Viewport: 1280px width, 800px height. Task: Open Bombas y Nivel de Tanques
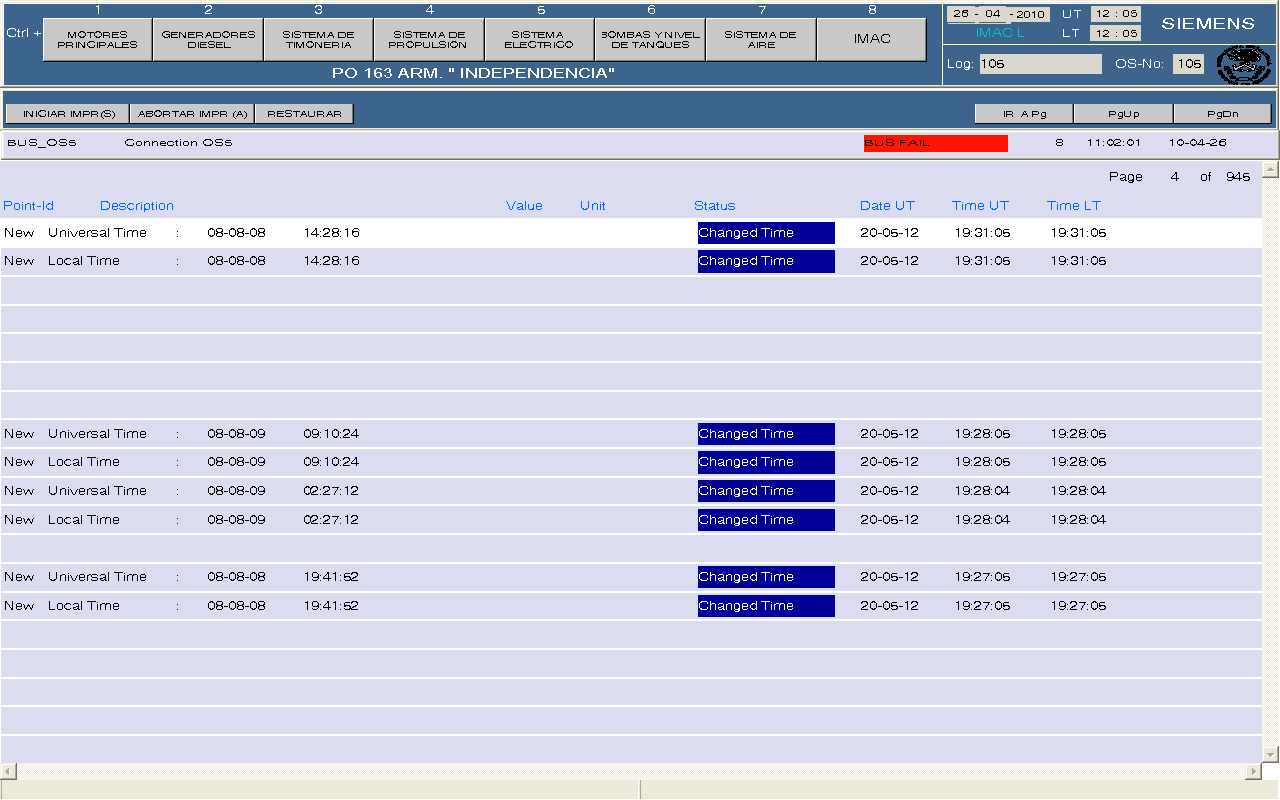650,40
